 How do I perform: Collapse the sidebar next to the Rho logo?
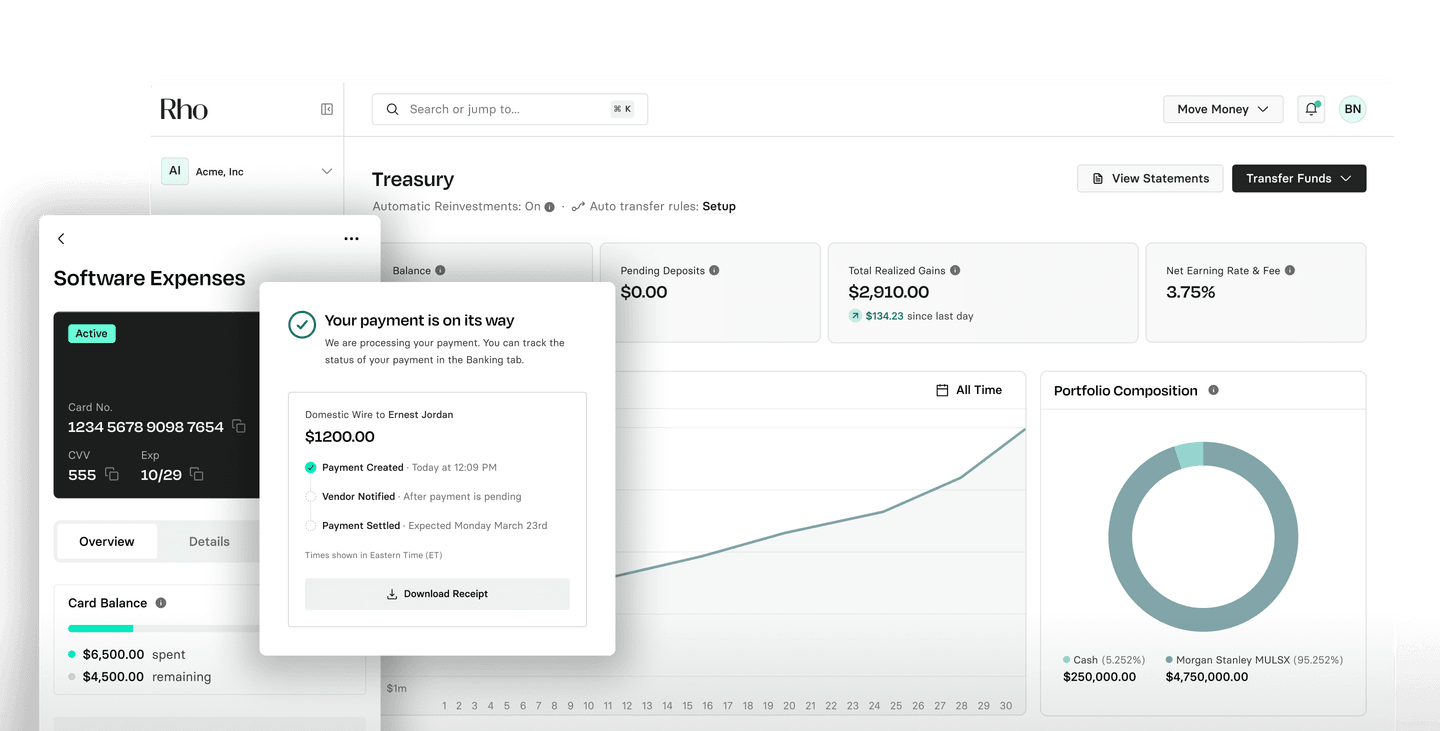point(327,109)
